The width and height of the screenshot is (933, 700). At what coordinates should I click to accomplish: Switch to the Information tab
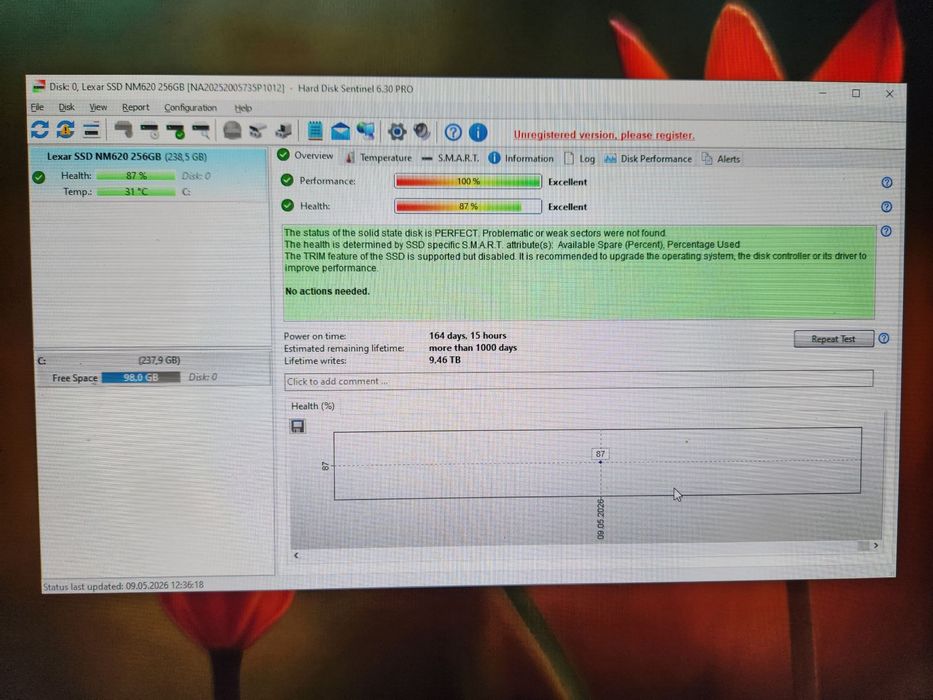point(521,158)
